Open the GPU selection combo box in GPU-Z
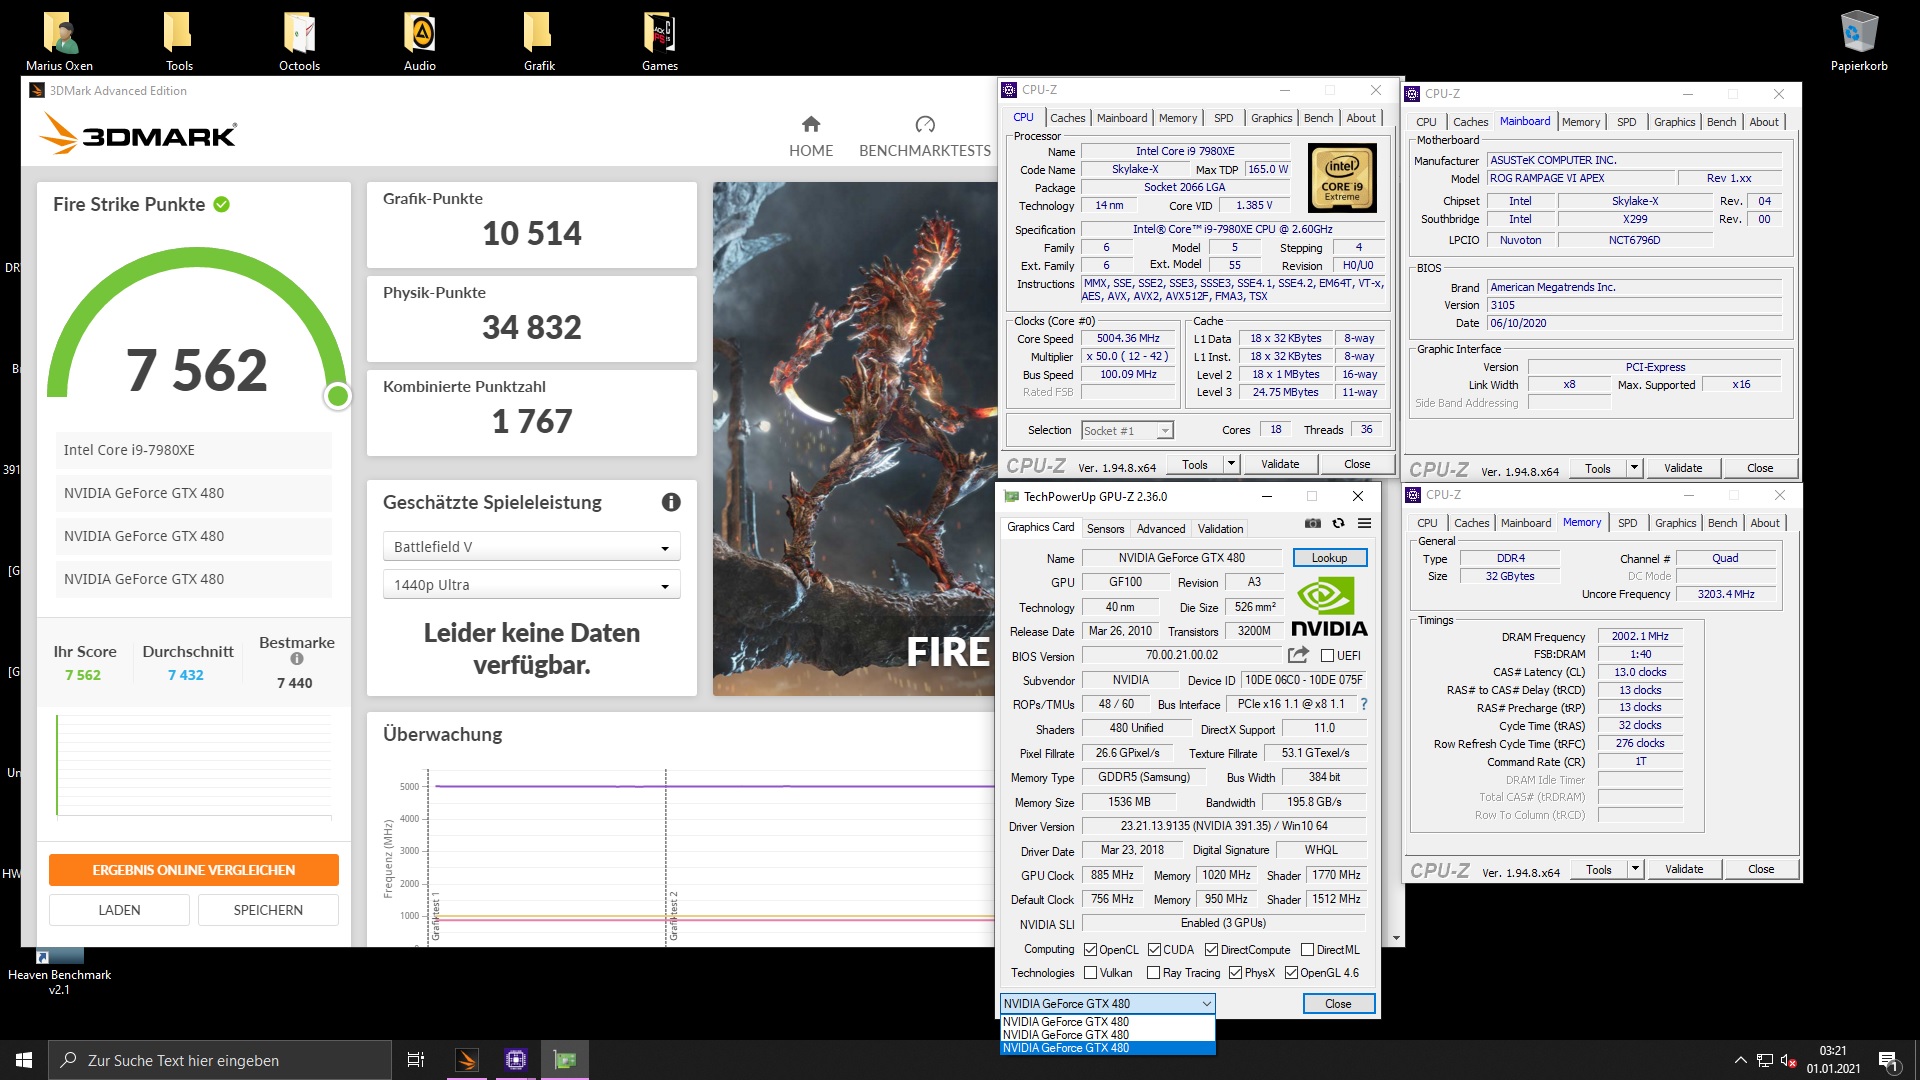Image resolution: width=1920 pixels, height=1080 pixels. [1107, 1004]
